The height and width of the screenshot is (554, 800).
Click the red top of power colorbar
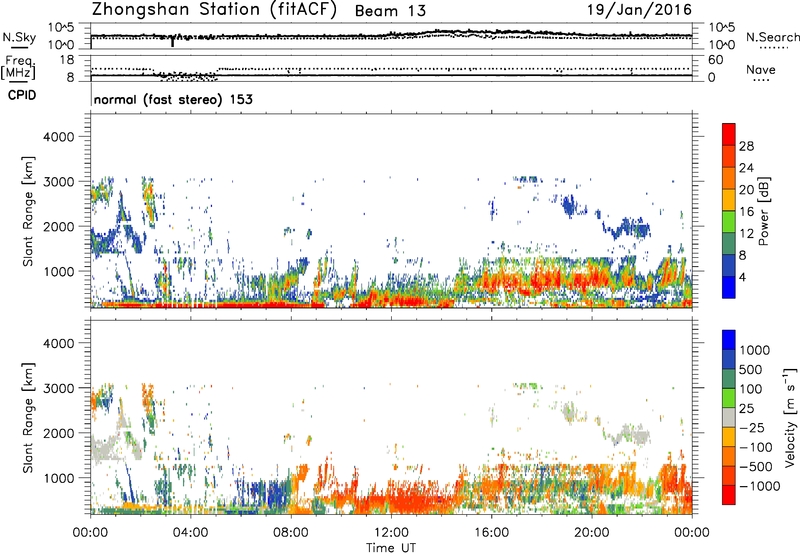pos(729,135)
